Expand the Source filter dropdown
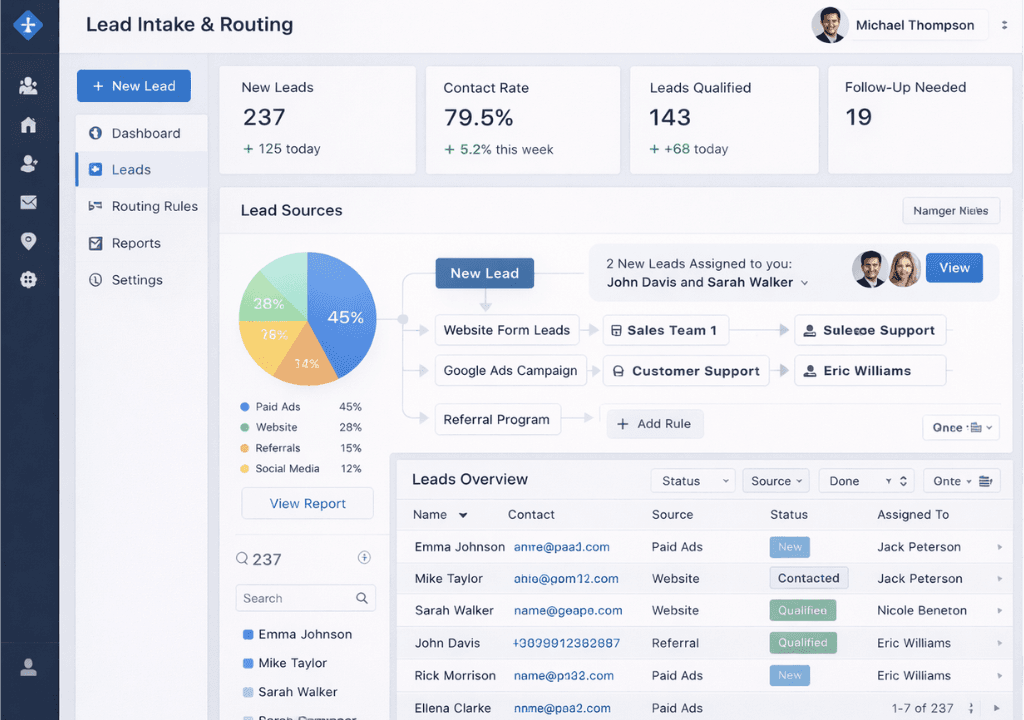This screenshot has height=720, width=1024. click(777, 481)
